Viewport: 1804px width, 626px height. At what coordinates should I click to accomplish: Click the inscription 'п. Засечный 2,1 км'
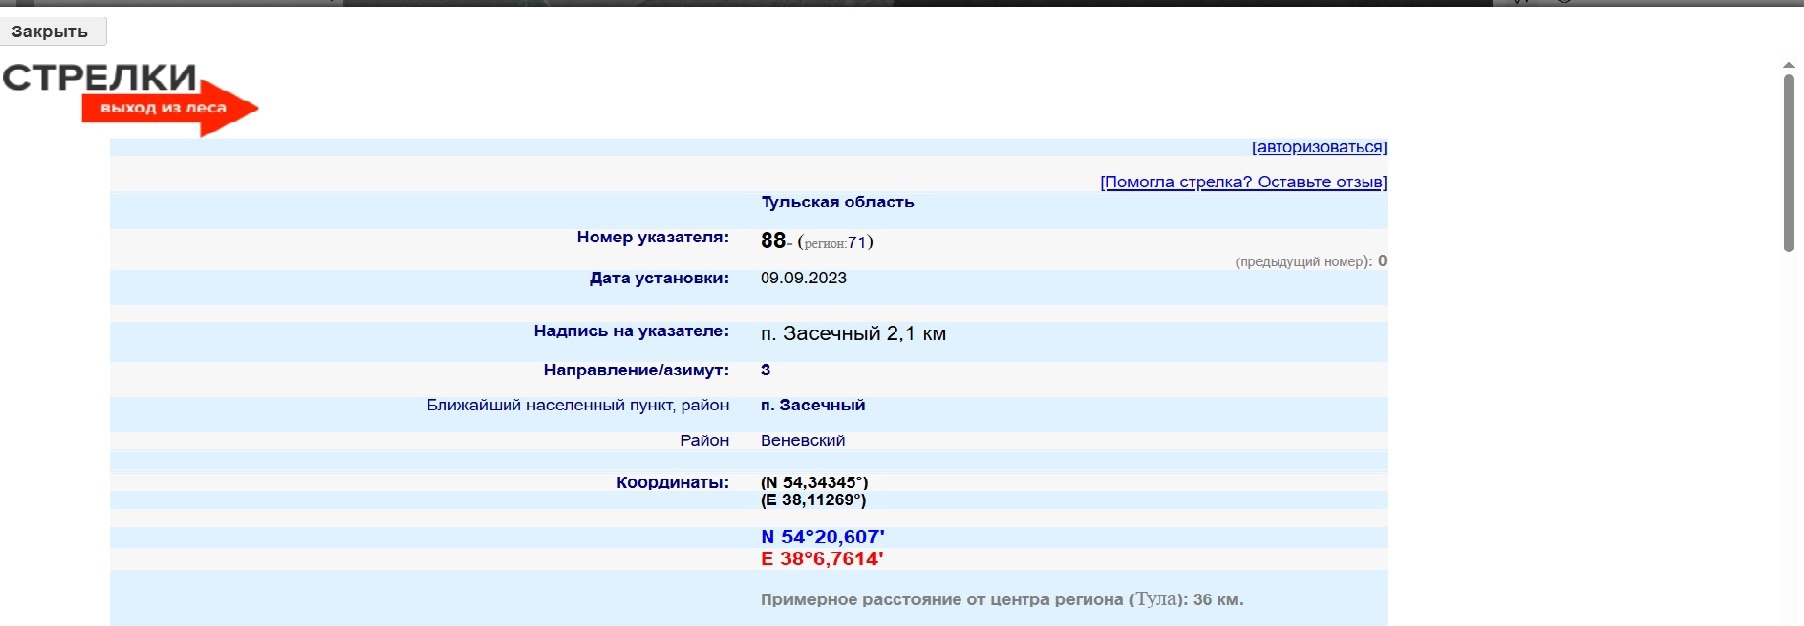point(853,333)
